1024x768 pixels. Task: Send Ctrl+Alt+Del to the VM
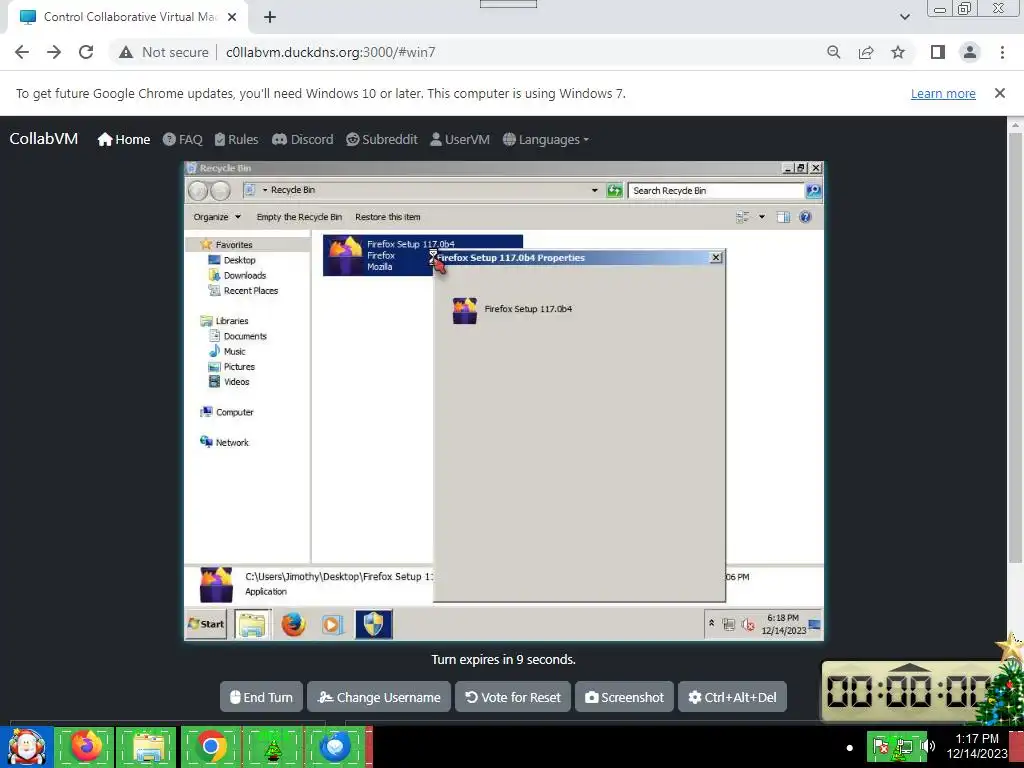732,697
